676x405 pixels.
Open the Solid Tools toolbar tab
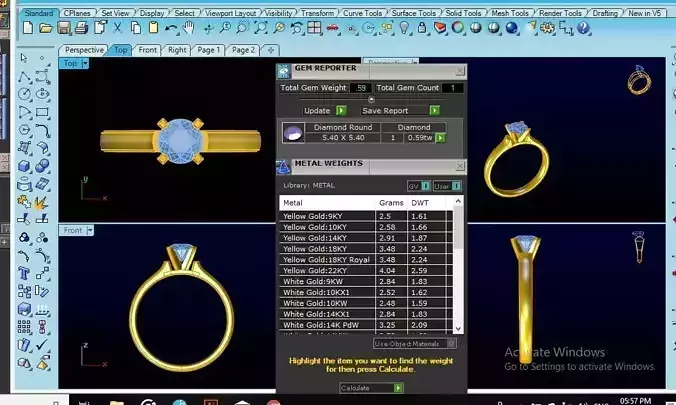pyautogui.click(x=463, y=13)
